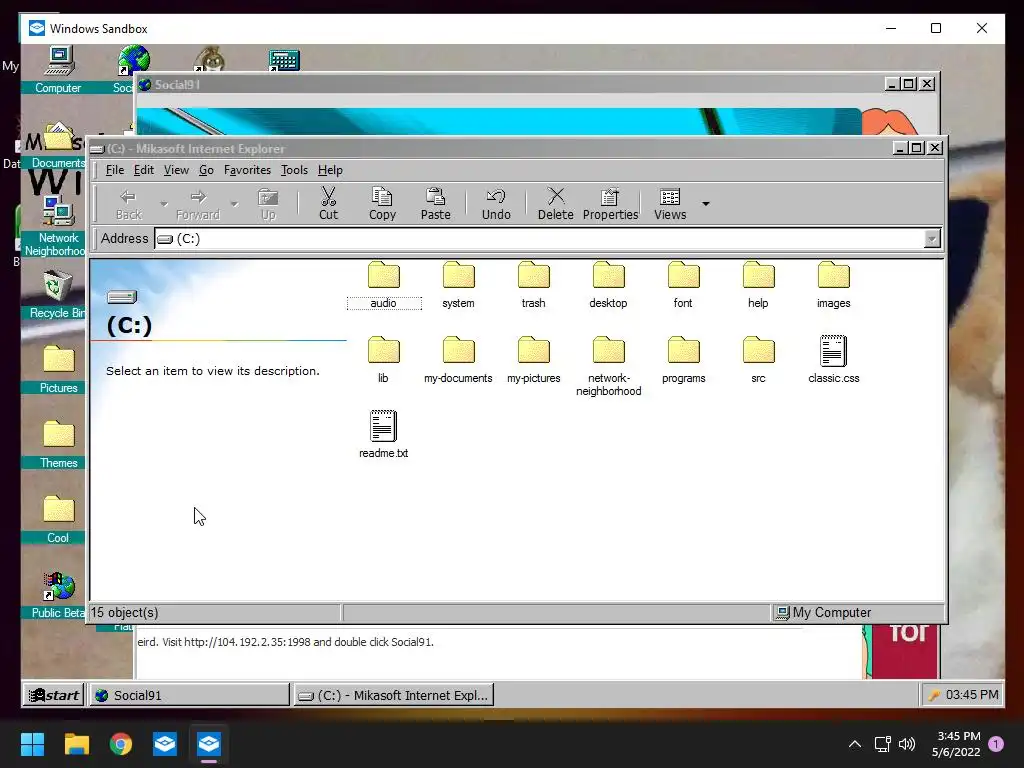Expand the Views dropdown arrow
Image resolution: width=1024 pixels, height=768 pixels.
(705, 204)
